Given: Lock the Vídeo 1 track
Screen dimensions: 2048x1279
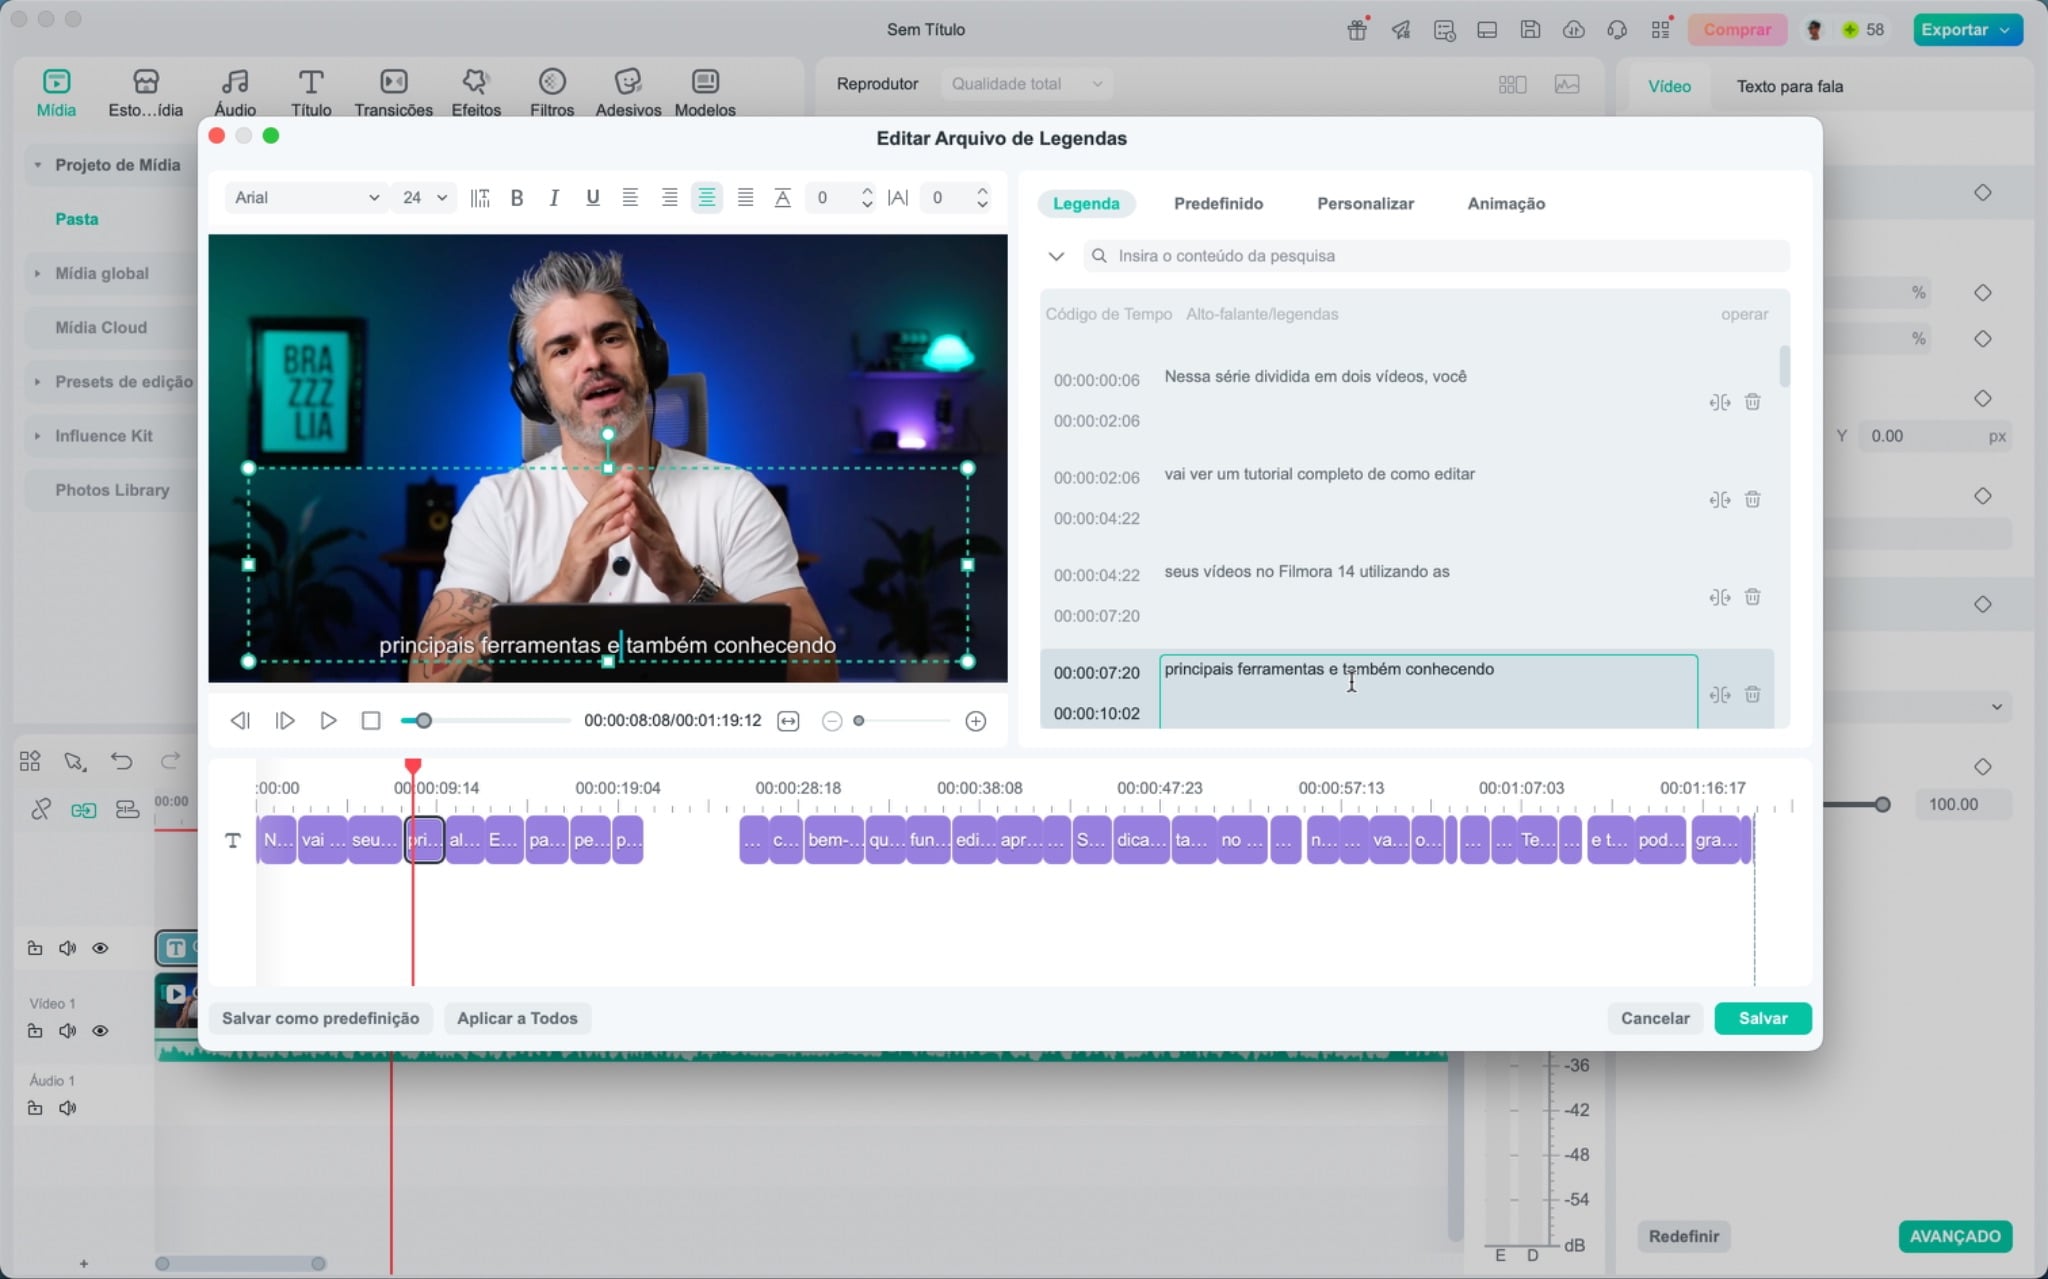Looking at the screenshot, I should point(35,1031).
